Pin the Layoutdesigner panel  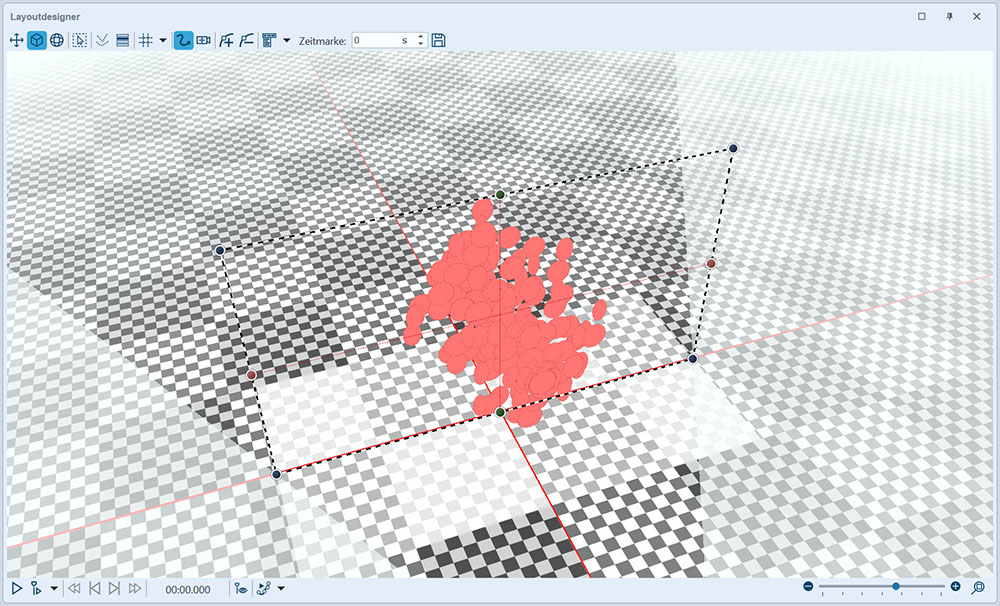(x=949, y=16)
